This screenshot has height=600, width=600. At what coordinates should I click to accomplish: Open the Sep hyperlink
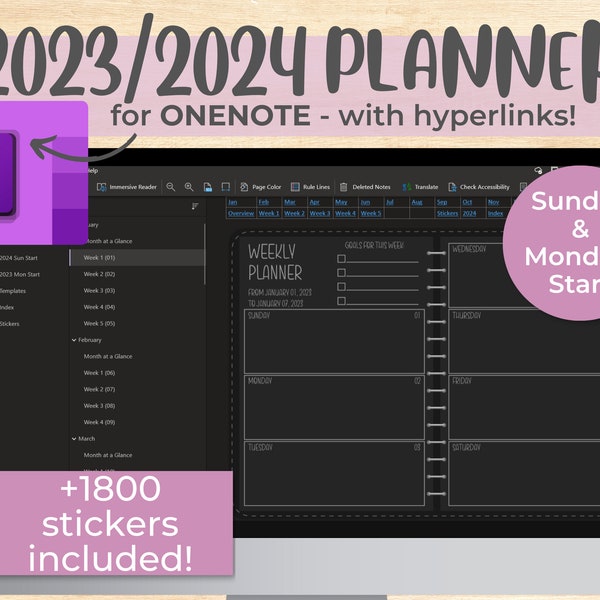[442, 202]
